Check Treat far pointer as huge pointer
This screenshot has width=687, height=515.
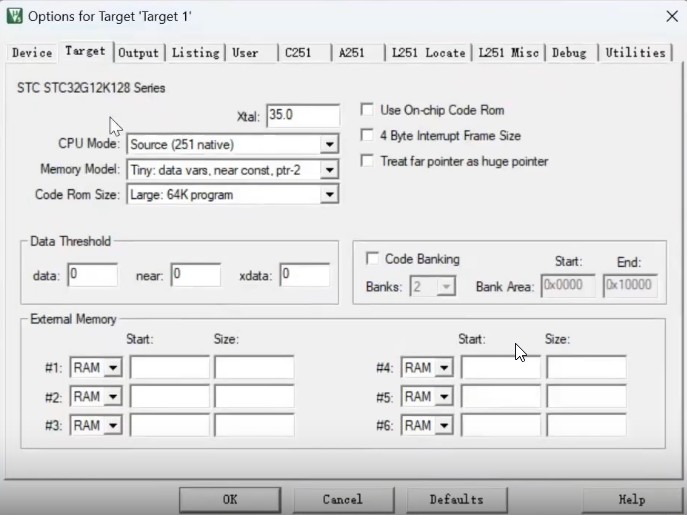tap(368, 161)
